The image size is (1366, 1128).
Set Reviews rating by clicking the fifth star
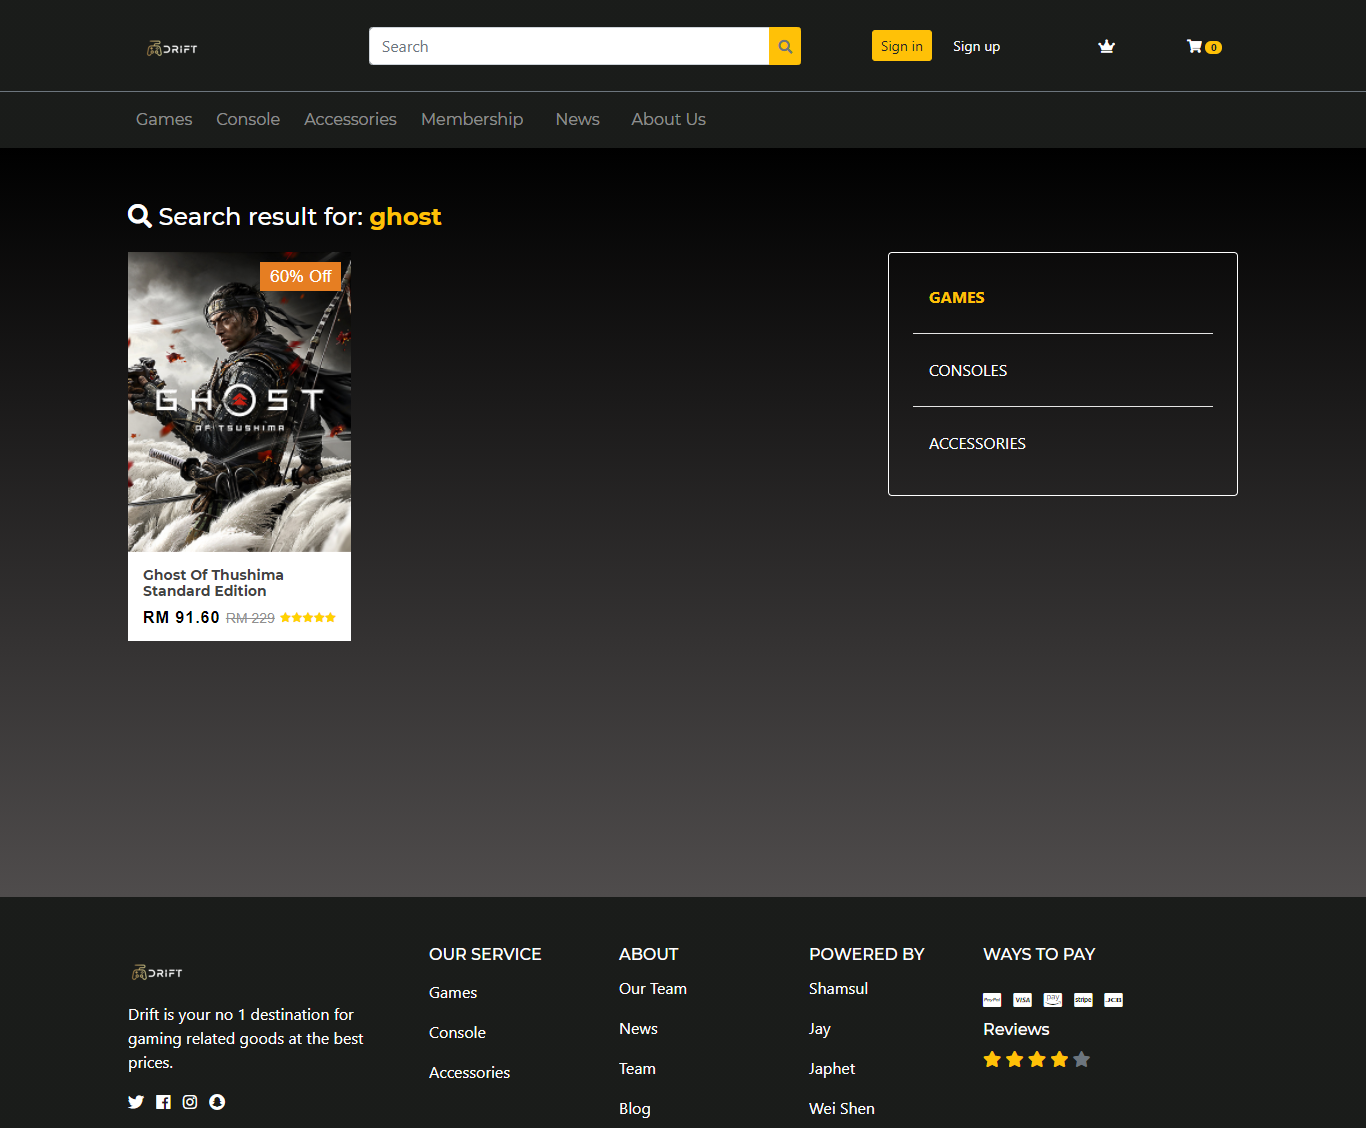(1081, 1059)
